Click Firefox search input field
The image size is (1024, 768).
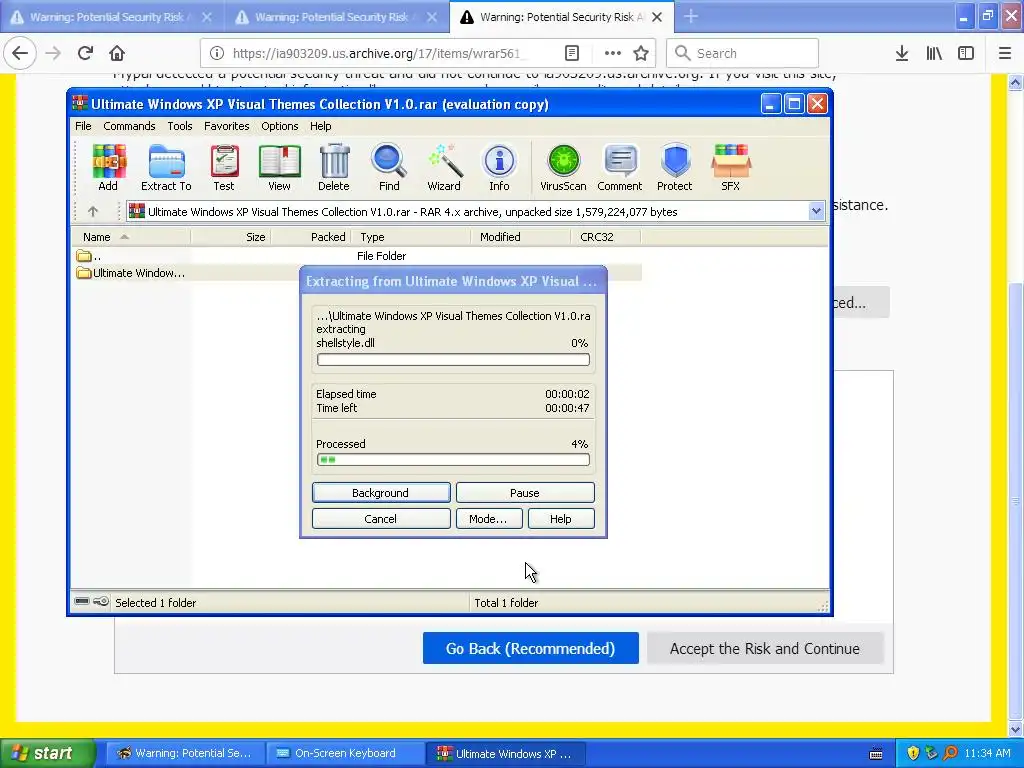click(743, 54)
